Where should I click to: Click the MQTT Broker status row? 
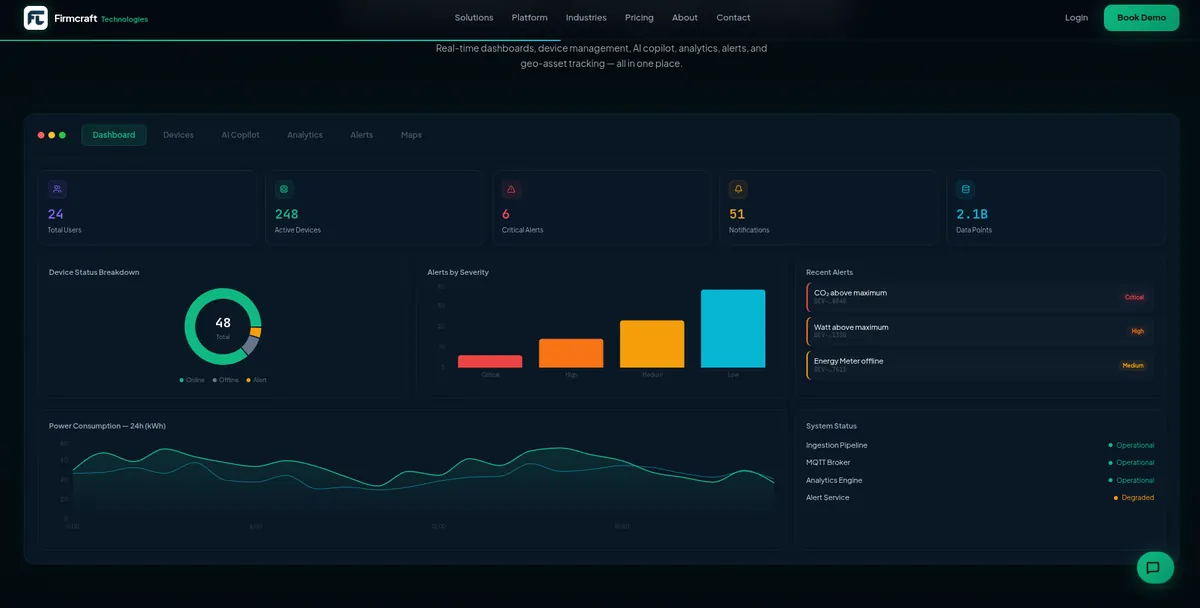980,462
